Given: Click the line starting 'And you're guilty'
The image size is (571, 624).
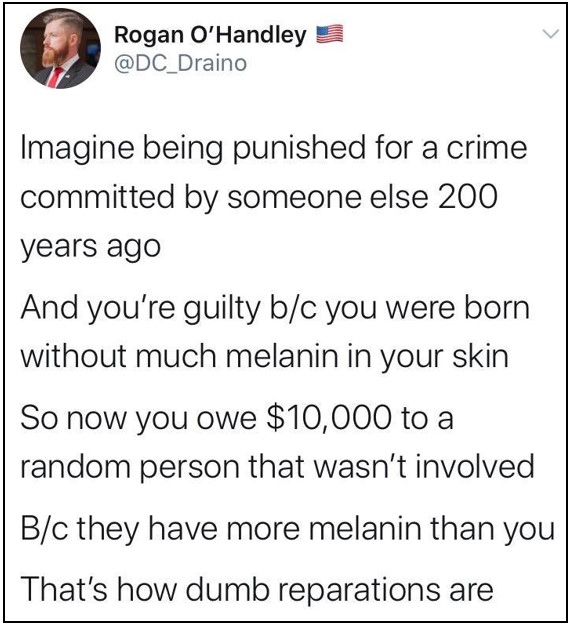Looking at the screenshot, I should pyautogui.click(x=275, y=309).
